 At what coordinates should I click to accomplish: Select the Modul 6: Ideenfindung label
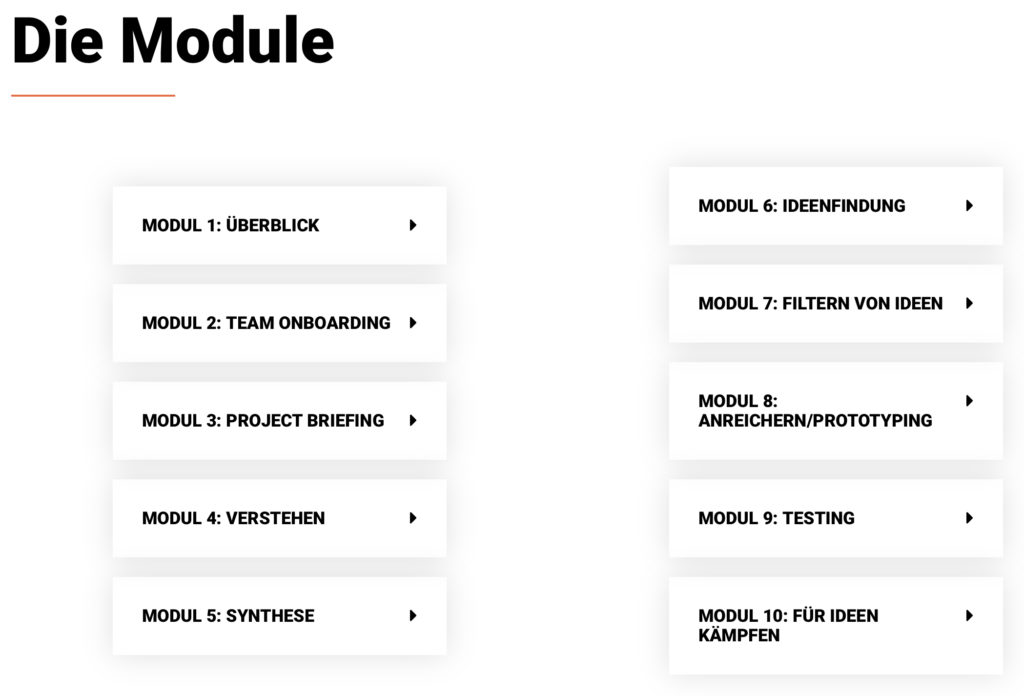pos(802,206)
